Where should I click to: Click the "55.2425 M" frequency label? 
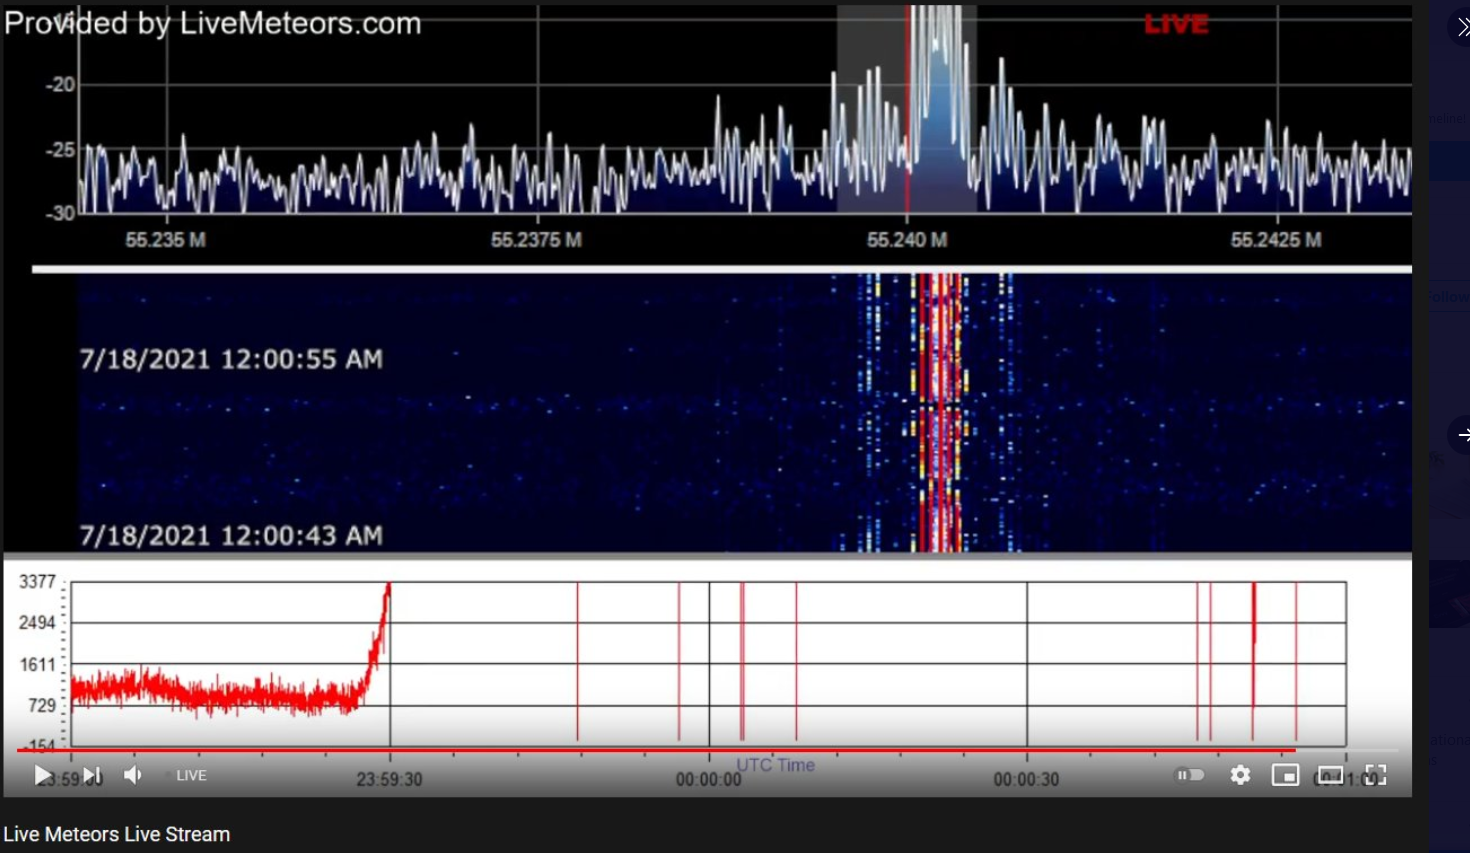[x=1275, y=240]
